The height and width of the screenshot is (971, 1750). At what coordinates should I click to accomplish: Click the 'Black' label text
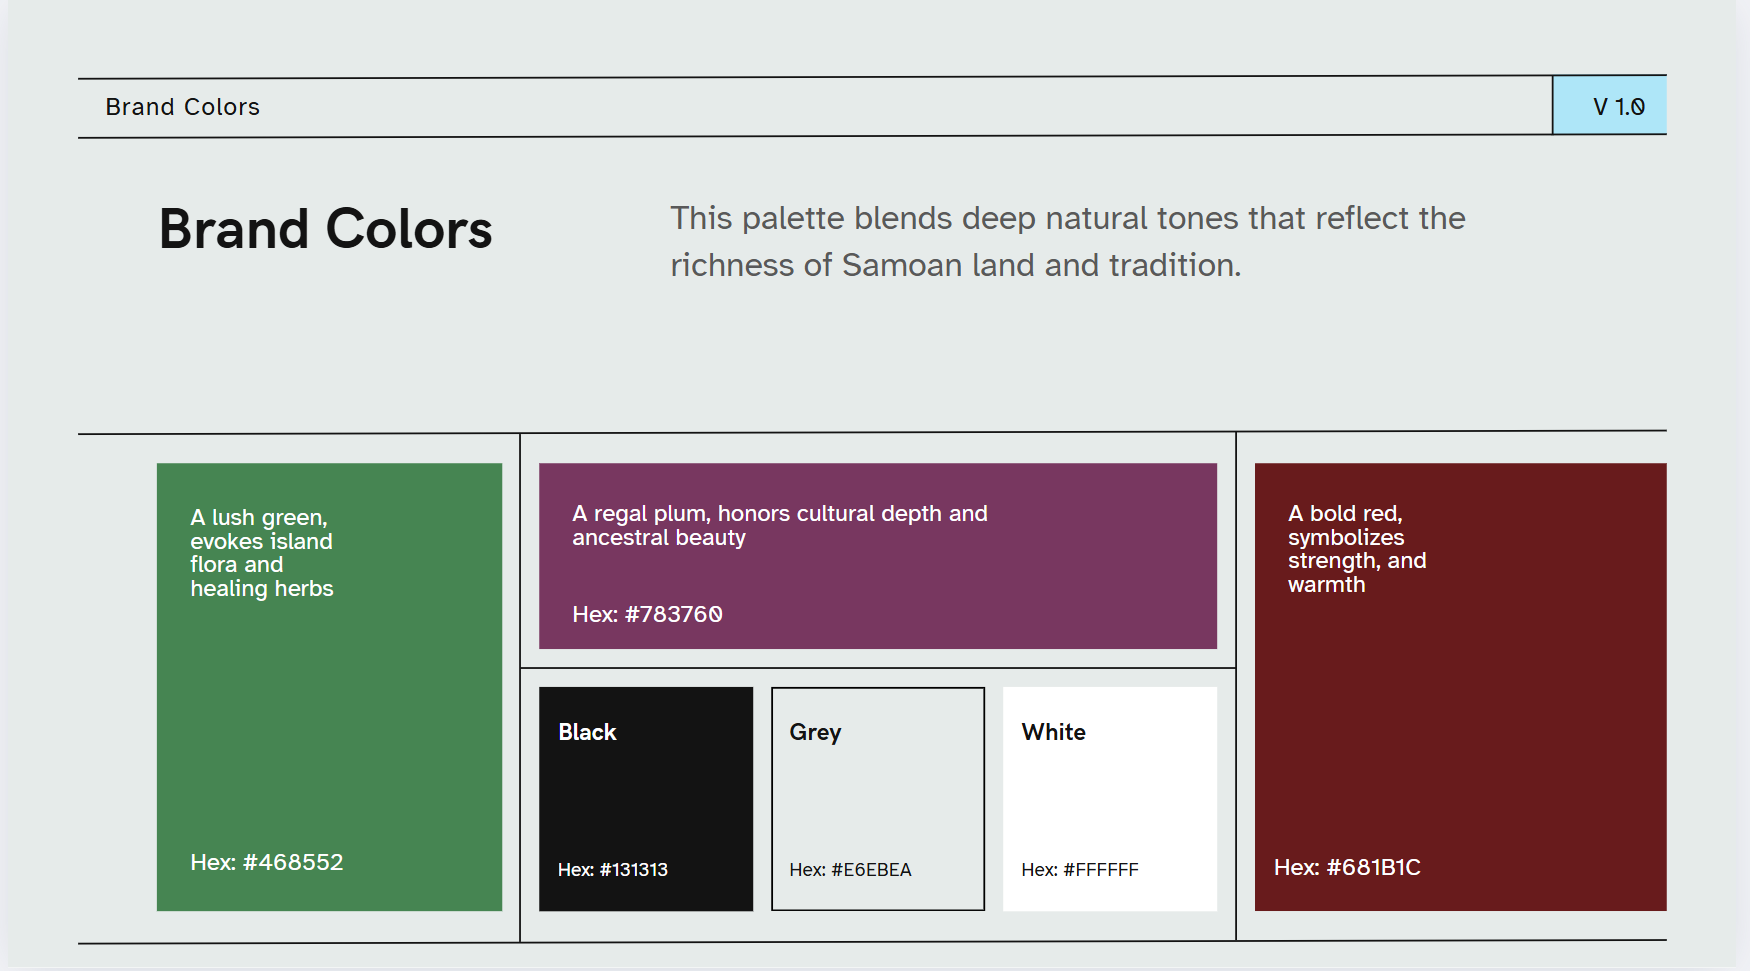tap(587, 732)
